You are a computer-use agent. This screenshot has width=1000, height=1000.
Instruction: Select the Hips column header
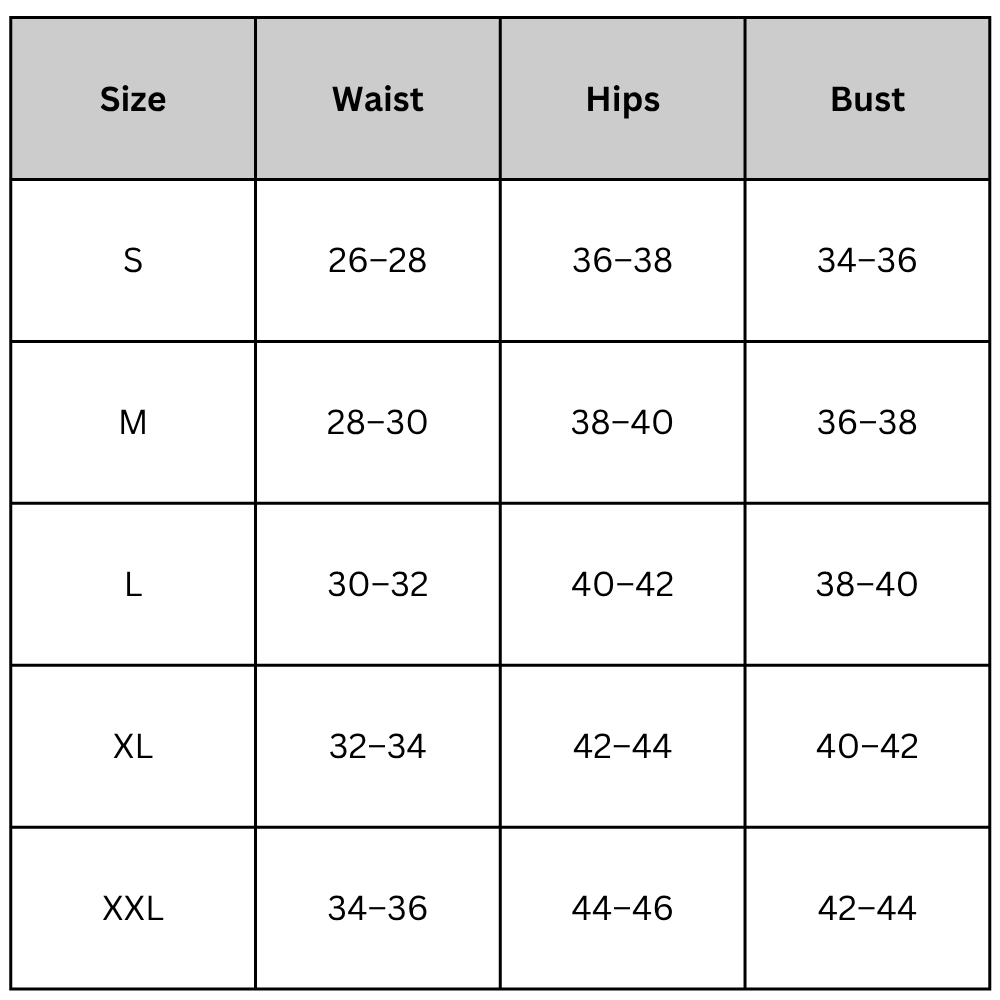[x=622, y=99]
